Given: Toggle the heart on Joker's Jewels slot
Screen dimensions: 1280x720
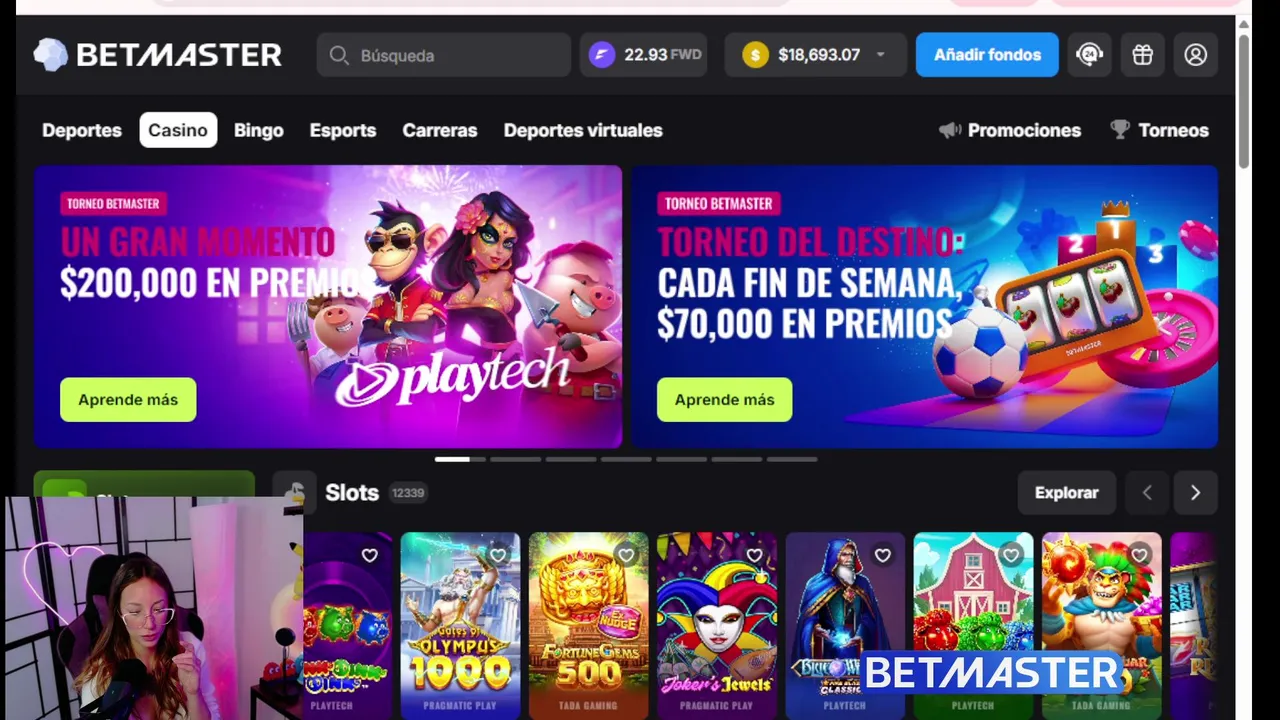Looking at the screenshot, I should pyautogui.click(x=754, y=555).
